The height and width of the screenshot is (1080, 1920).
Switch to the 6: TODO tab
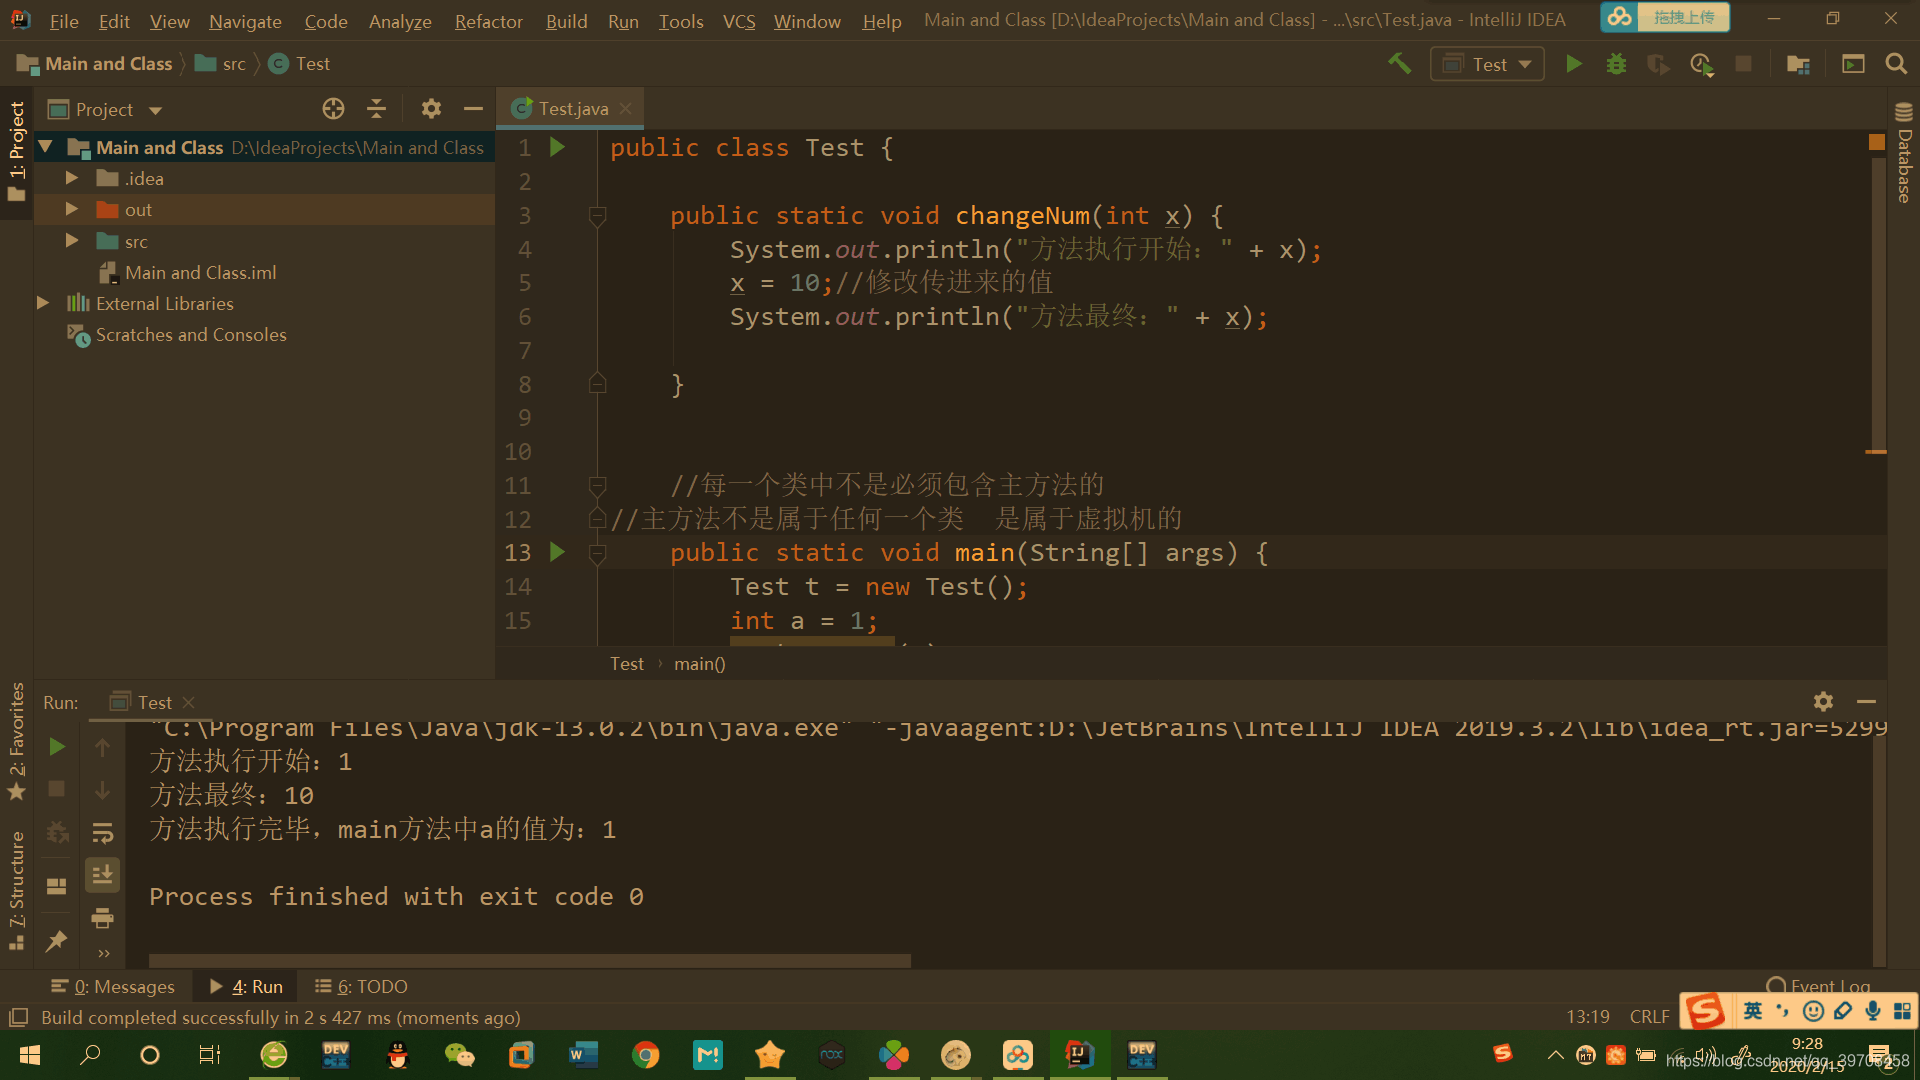[361, 986]
